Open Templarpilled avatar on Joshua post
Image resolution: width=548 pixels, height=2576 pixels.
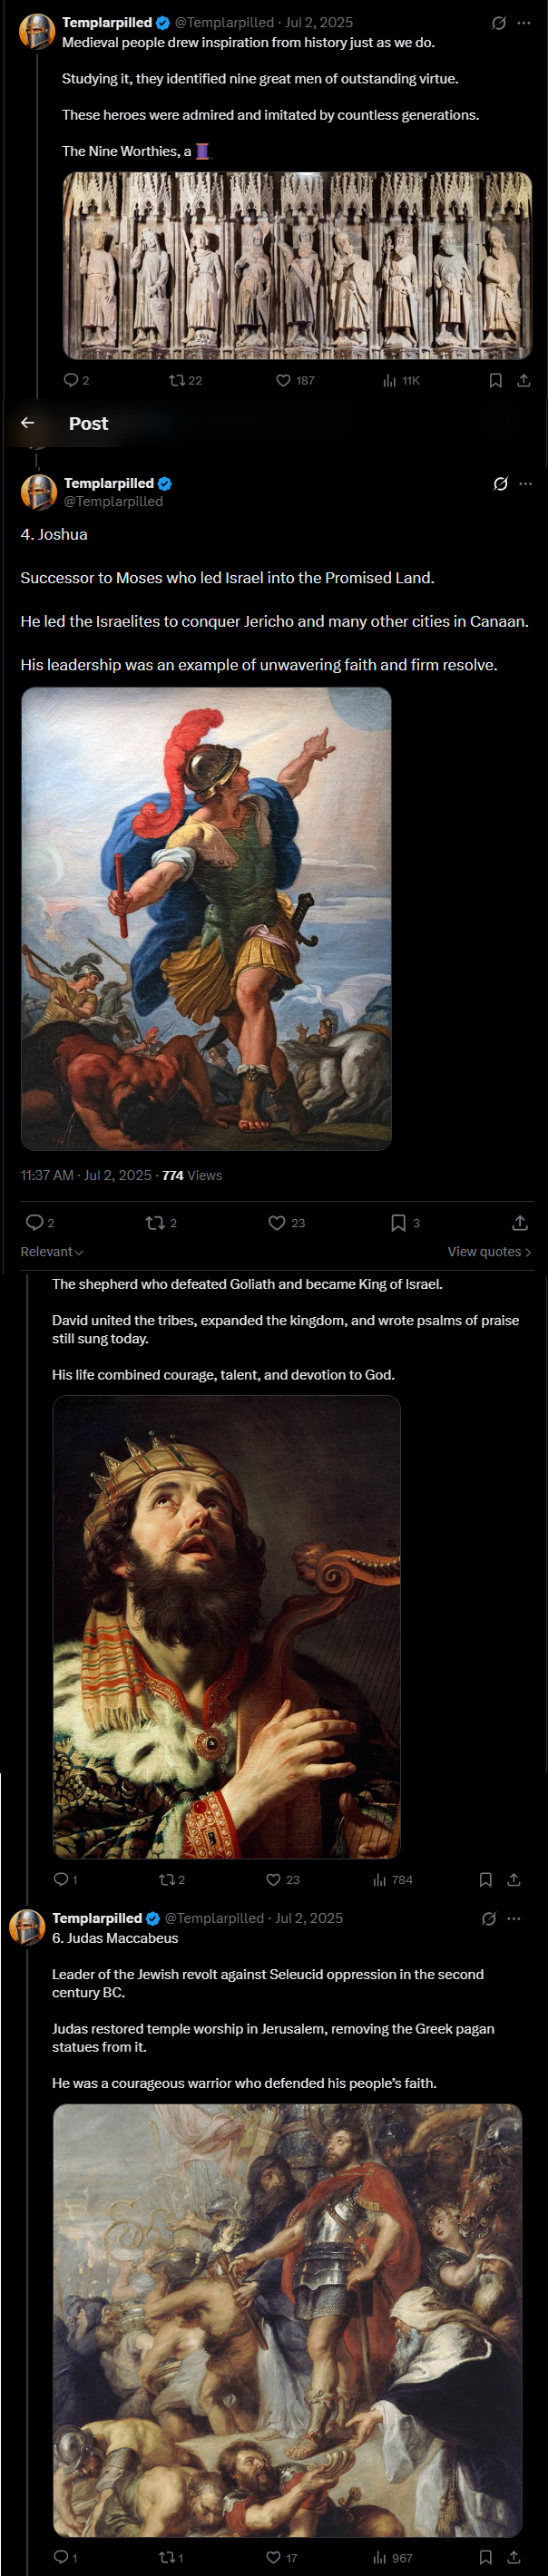click(x=38, y=492)
